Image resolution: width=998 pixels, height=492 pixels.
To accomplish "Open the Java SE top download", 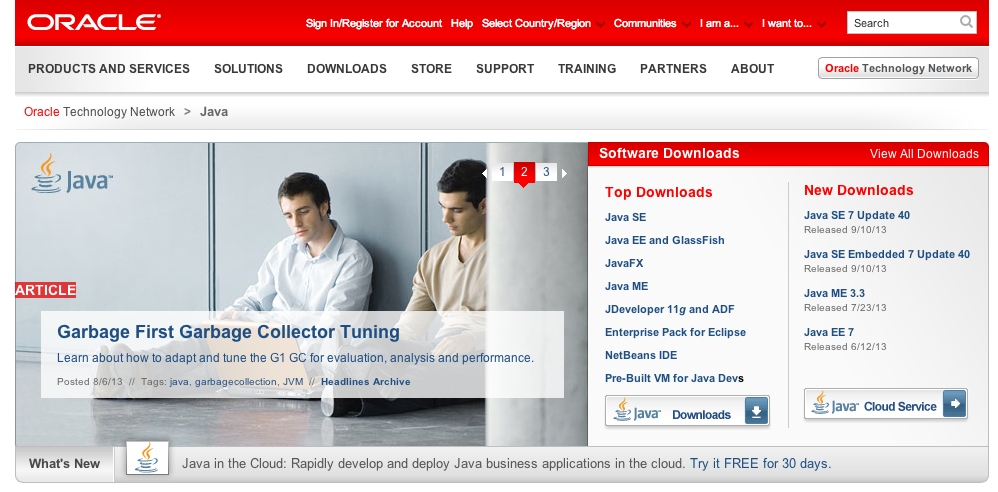I will (626, 217).
